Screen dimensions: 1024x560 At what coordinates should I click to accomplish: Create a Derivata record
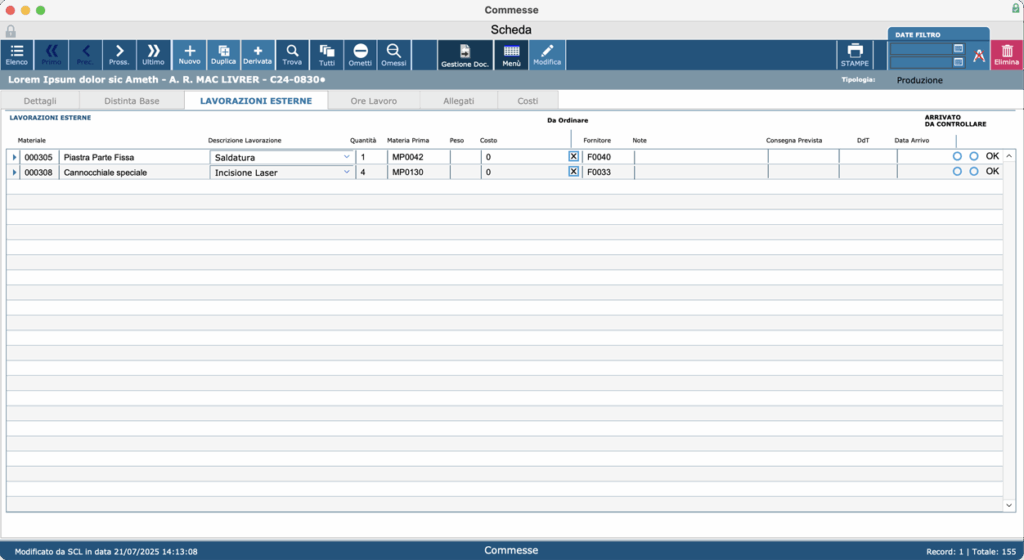(257, 55)
